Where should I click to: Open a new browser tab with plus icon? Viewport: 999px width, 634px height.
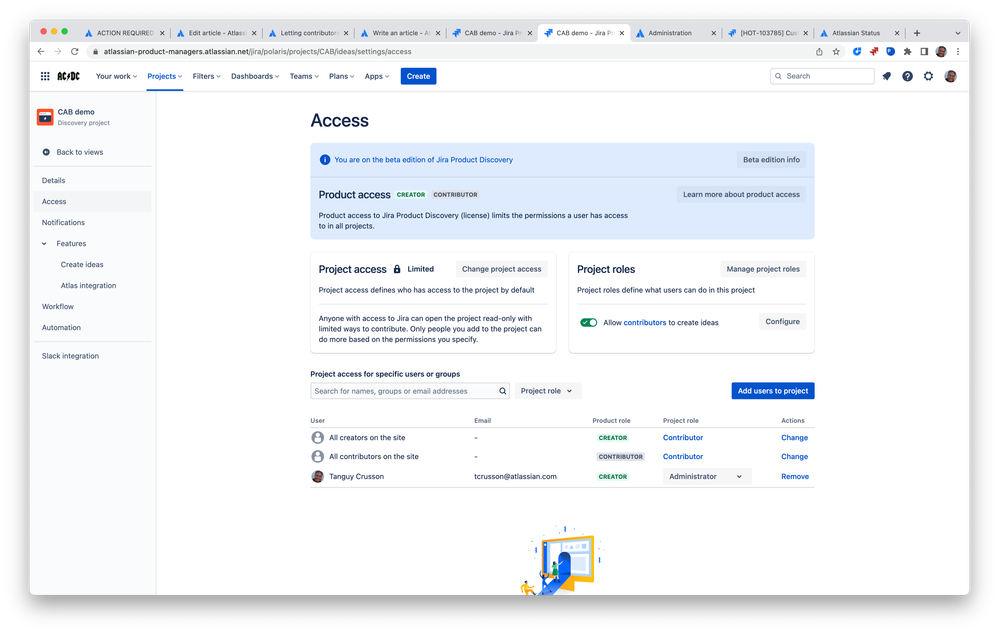click(x=917, y=33)
